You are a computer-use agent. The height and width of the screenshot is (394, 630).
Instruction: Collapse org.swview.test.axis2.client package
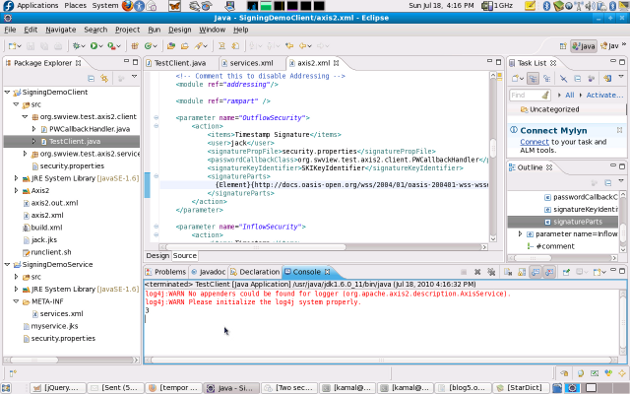click(25, 116)
